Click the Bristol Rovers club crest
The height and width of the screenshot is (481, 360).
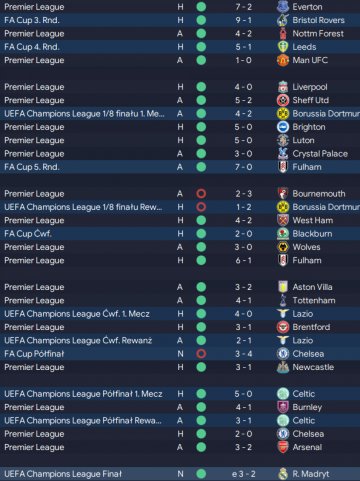(x=283, y=20)
